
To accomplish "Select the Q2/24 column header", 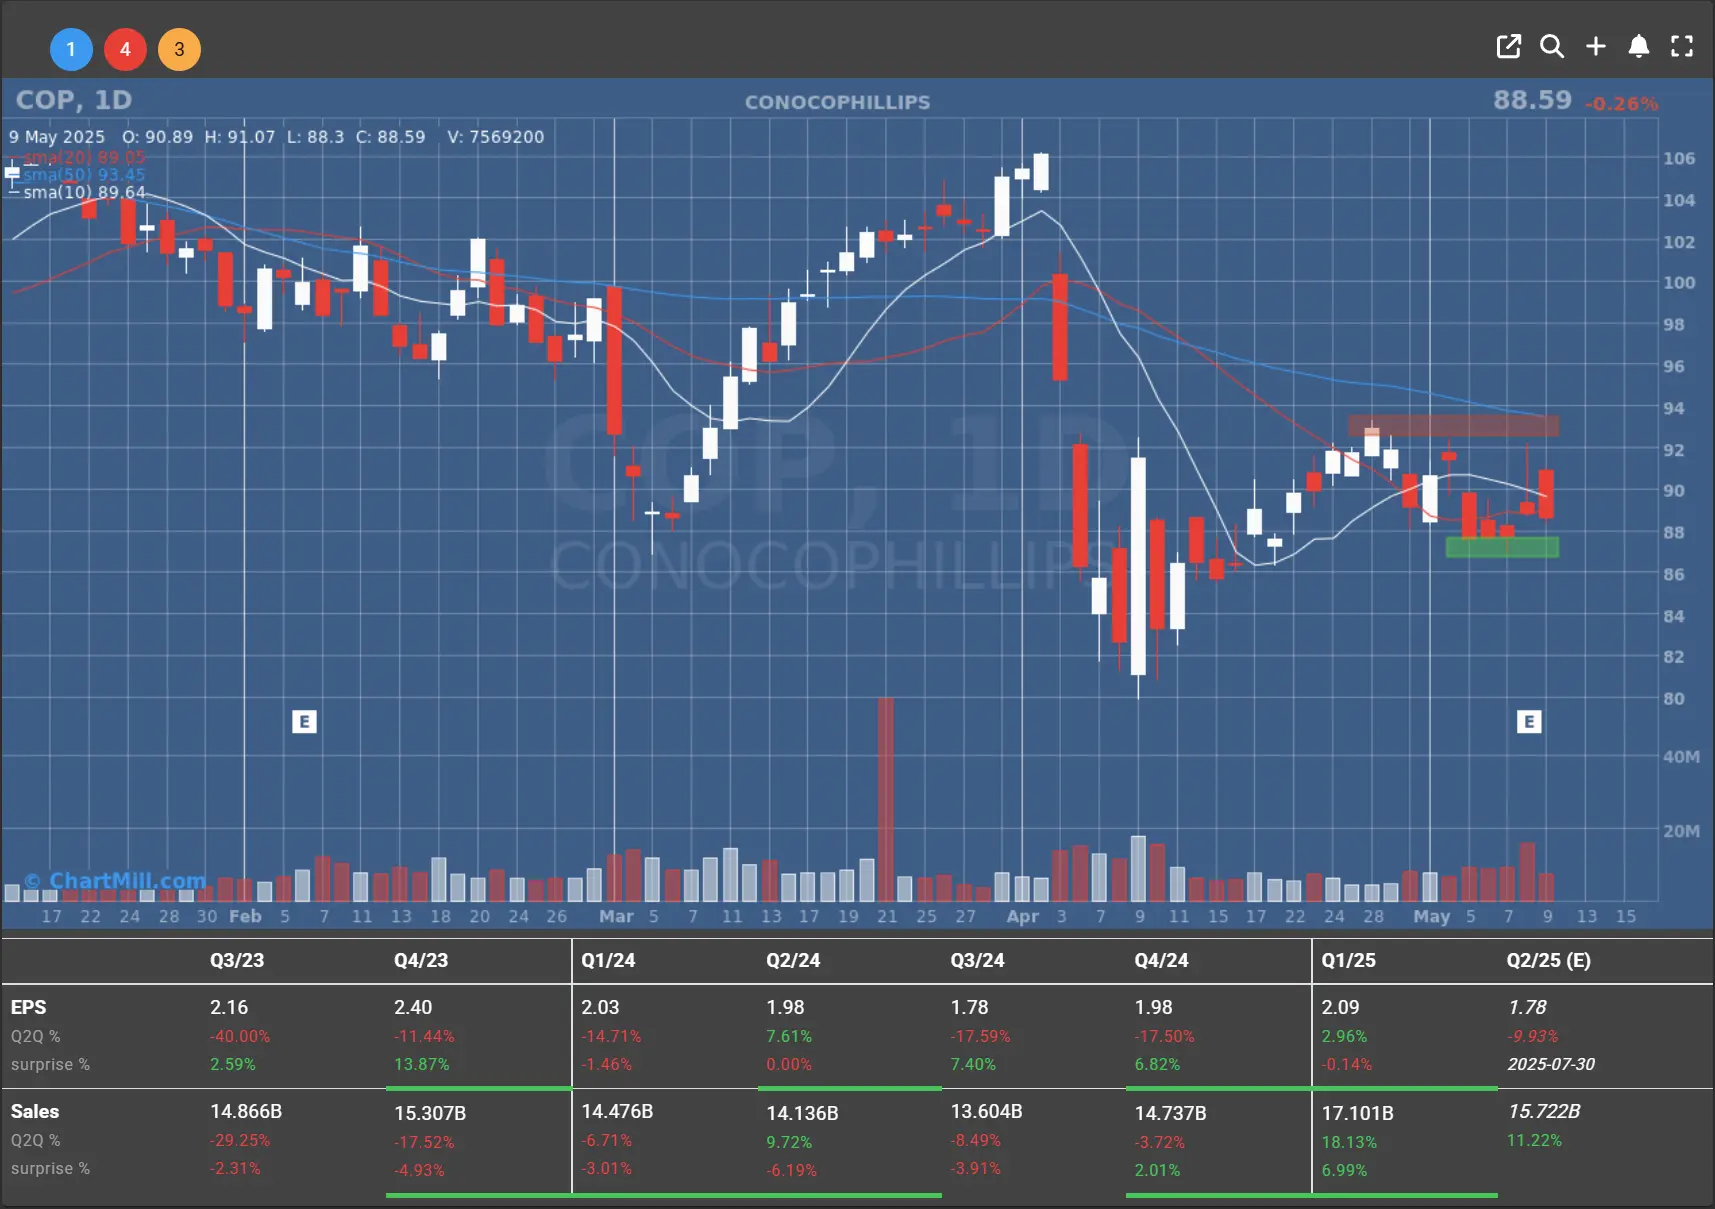I will (793, 960).
